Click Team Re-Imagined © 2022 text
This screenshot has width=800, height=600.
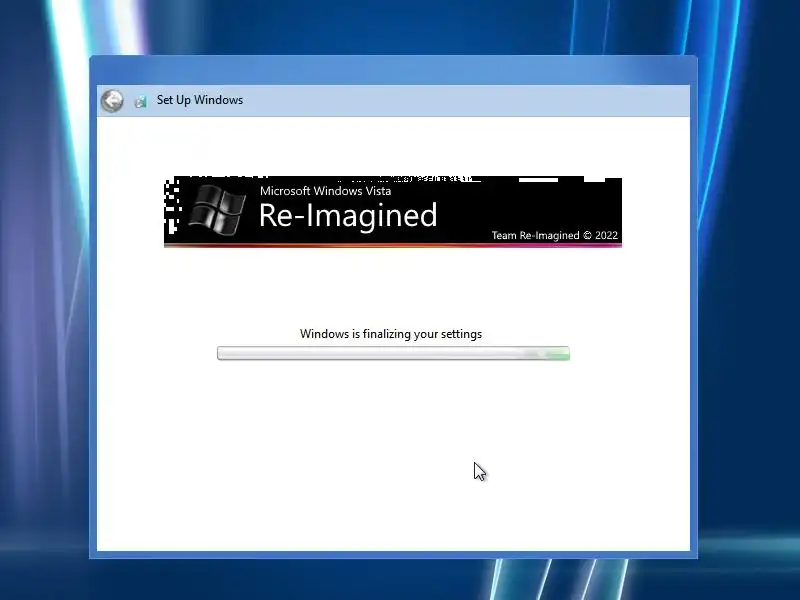pos(555,235)
